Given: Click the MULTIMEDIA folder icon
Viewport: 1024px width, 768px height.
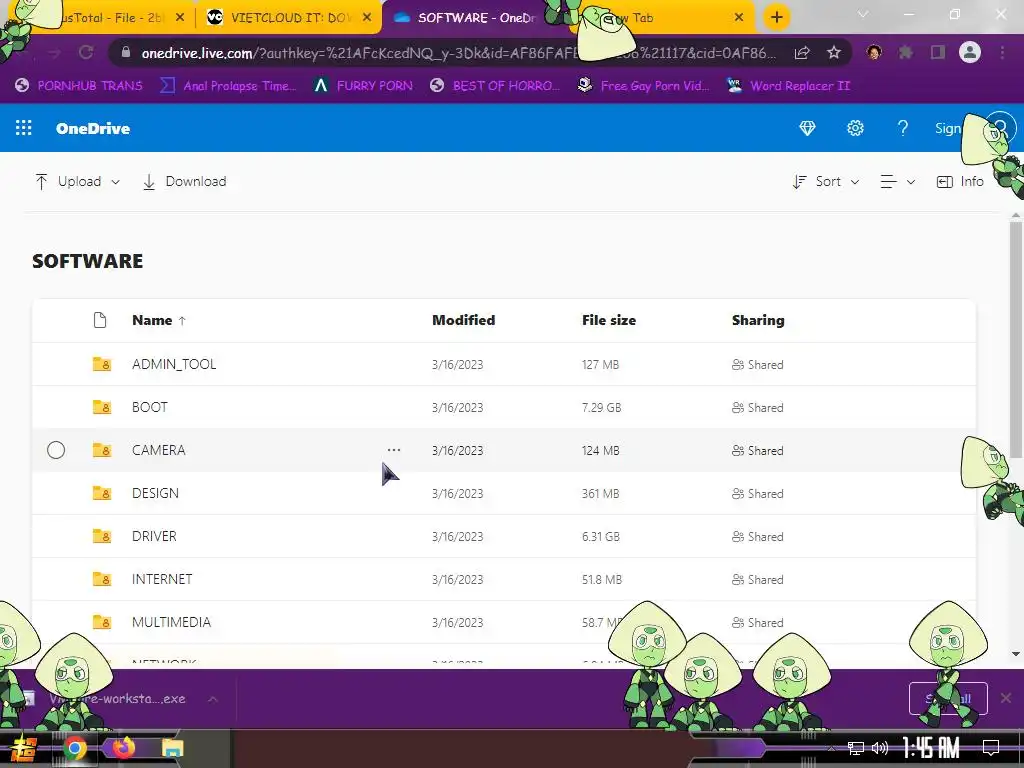Looking at the screenshot, I should (x=101, y=622).
